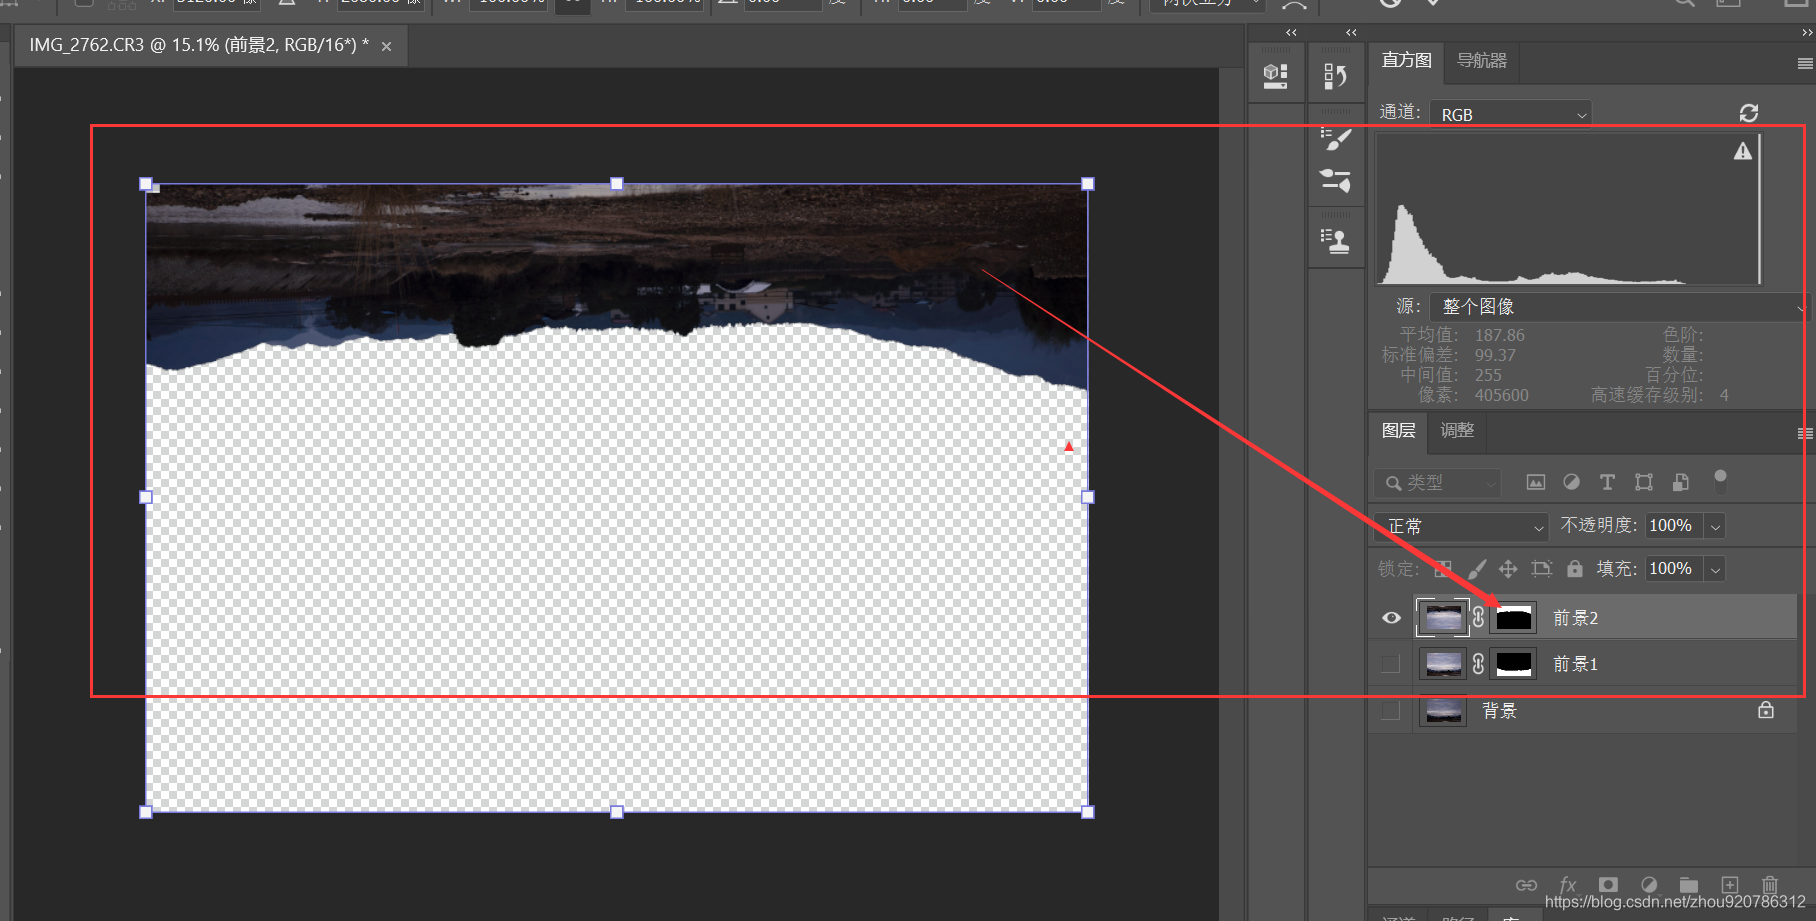Switch to the 导航器 tab
1816x921 pixels.
(x=1482, y=61)
